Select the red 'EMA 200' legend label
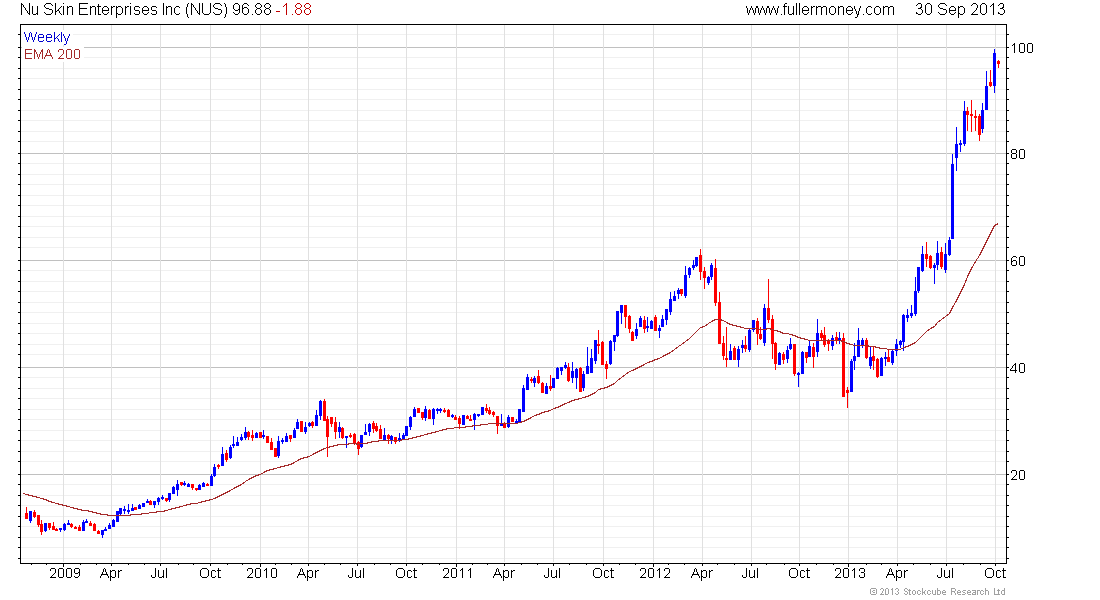This screenshot has width=1100, height=600. coord(53,54)
